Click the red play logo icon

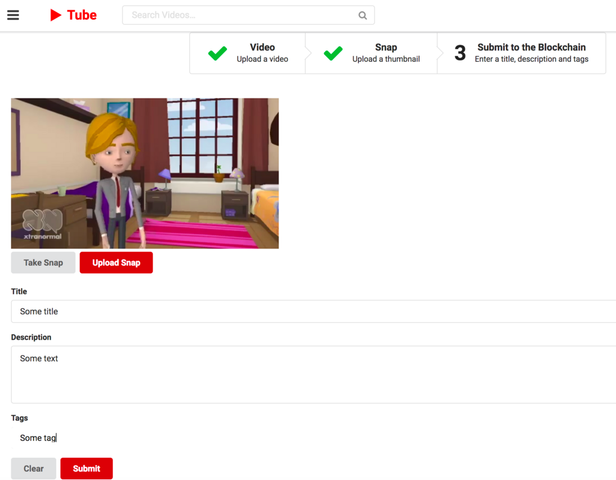[x=55, y=15]
